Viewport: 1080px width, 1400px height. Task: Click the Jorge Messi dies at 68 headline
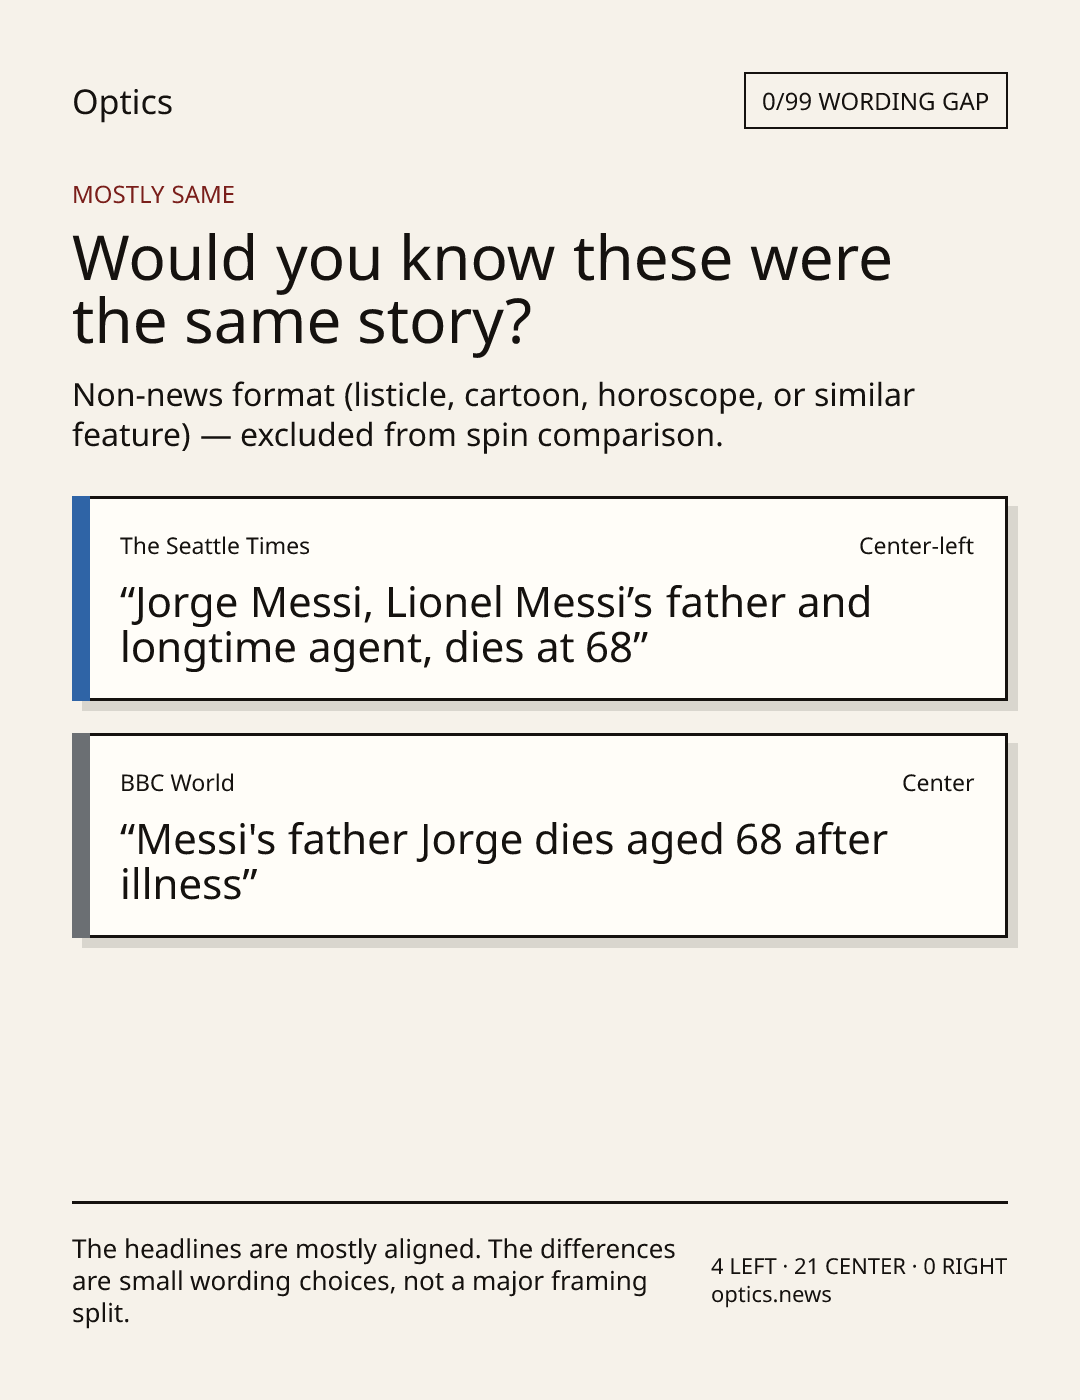pyautogui.click(x=495, y=625)
